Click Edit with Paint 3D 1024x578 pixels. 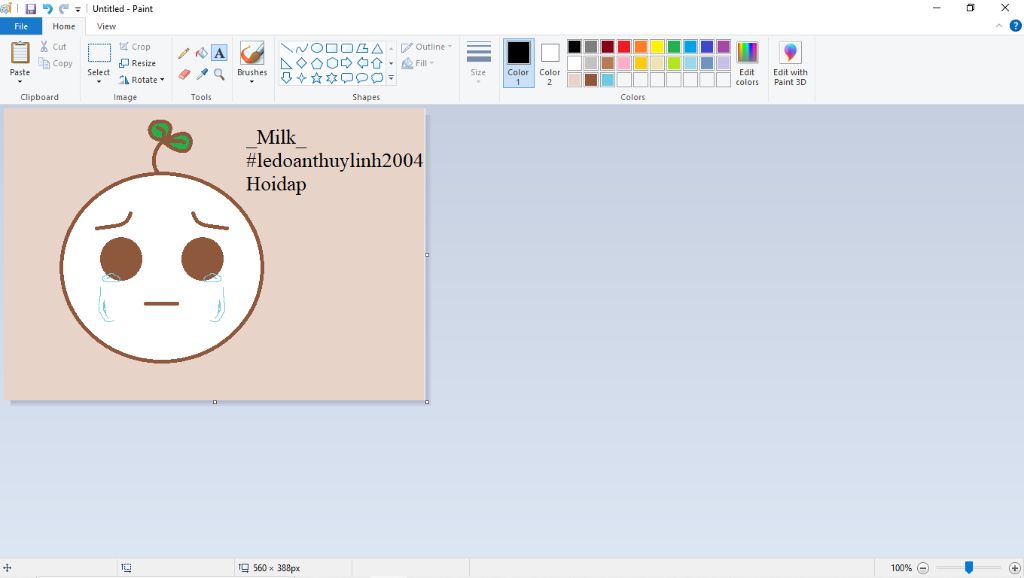(790, 63)
